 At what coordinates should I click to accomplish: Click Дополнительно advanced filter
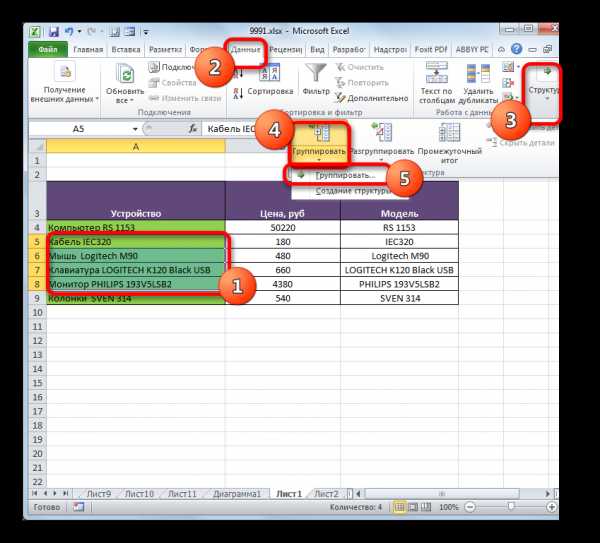372,98
